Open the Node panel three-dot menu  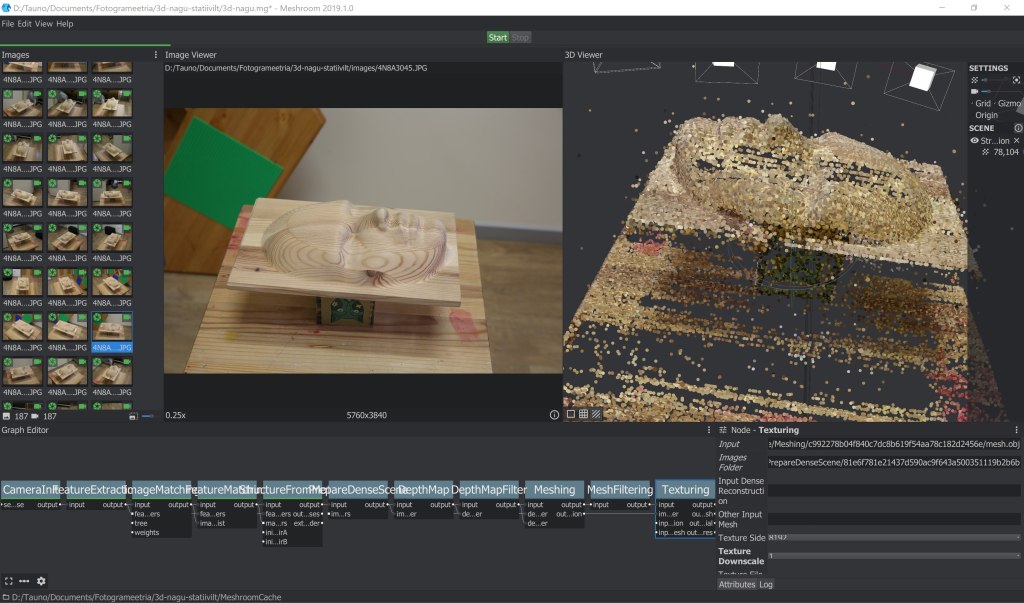[x=1017, y=430]
